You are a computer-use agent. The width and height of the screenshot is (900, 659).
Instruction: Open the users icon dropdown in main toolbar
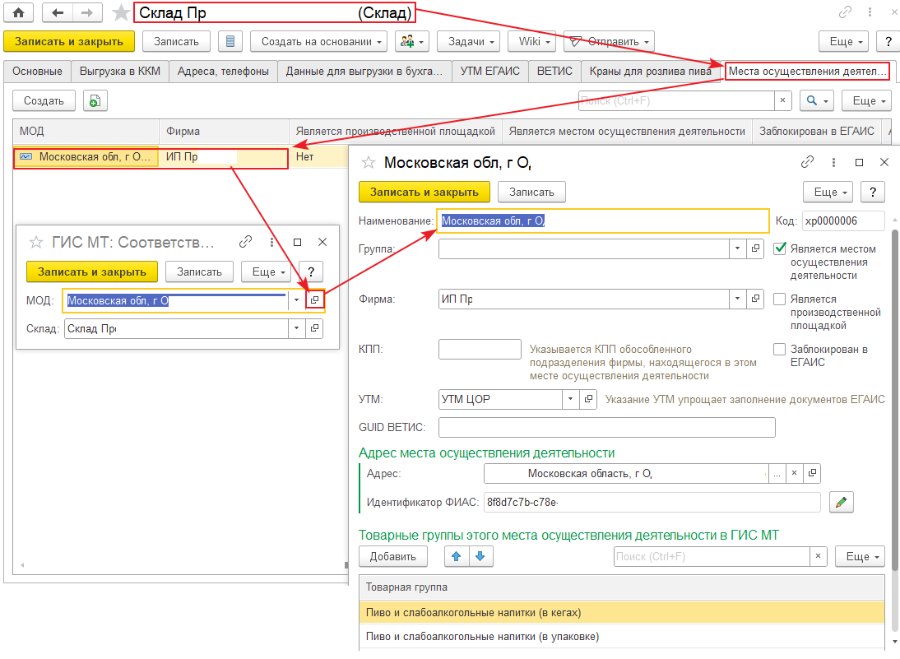click(412, 41)
